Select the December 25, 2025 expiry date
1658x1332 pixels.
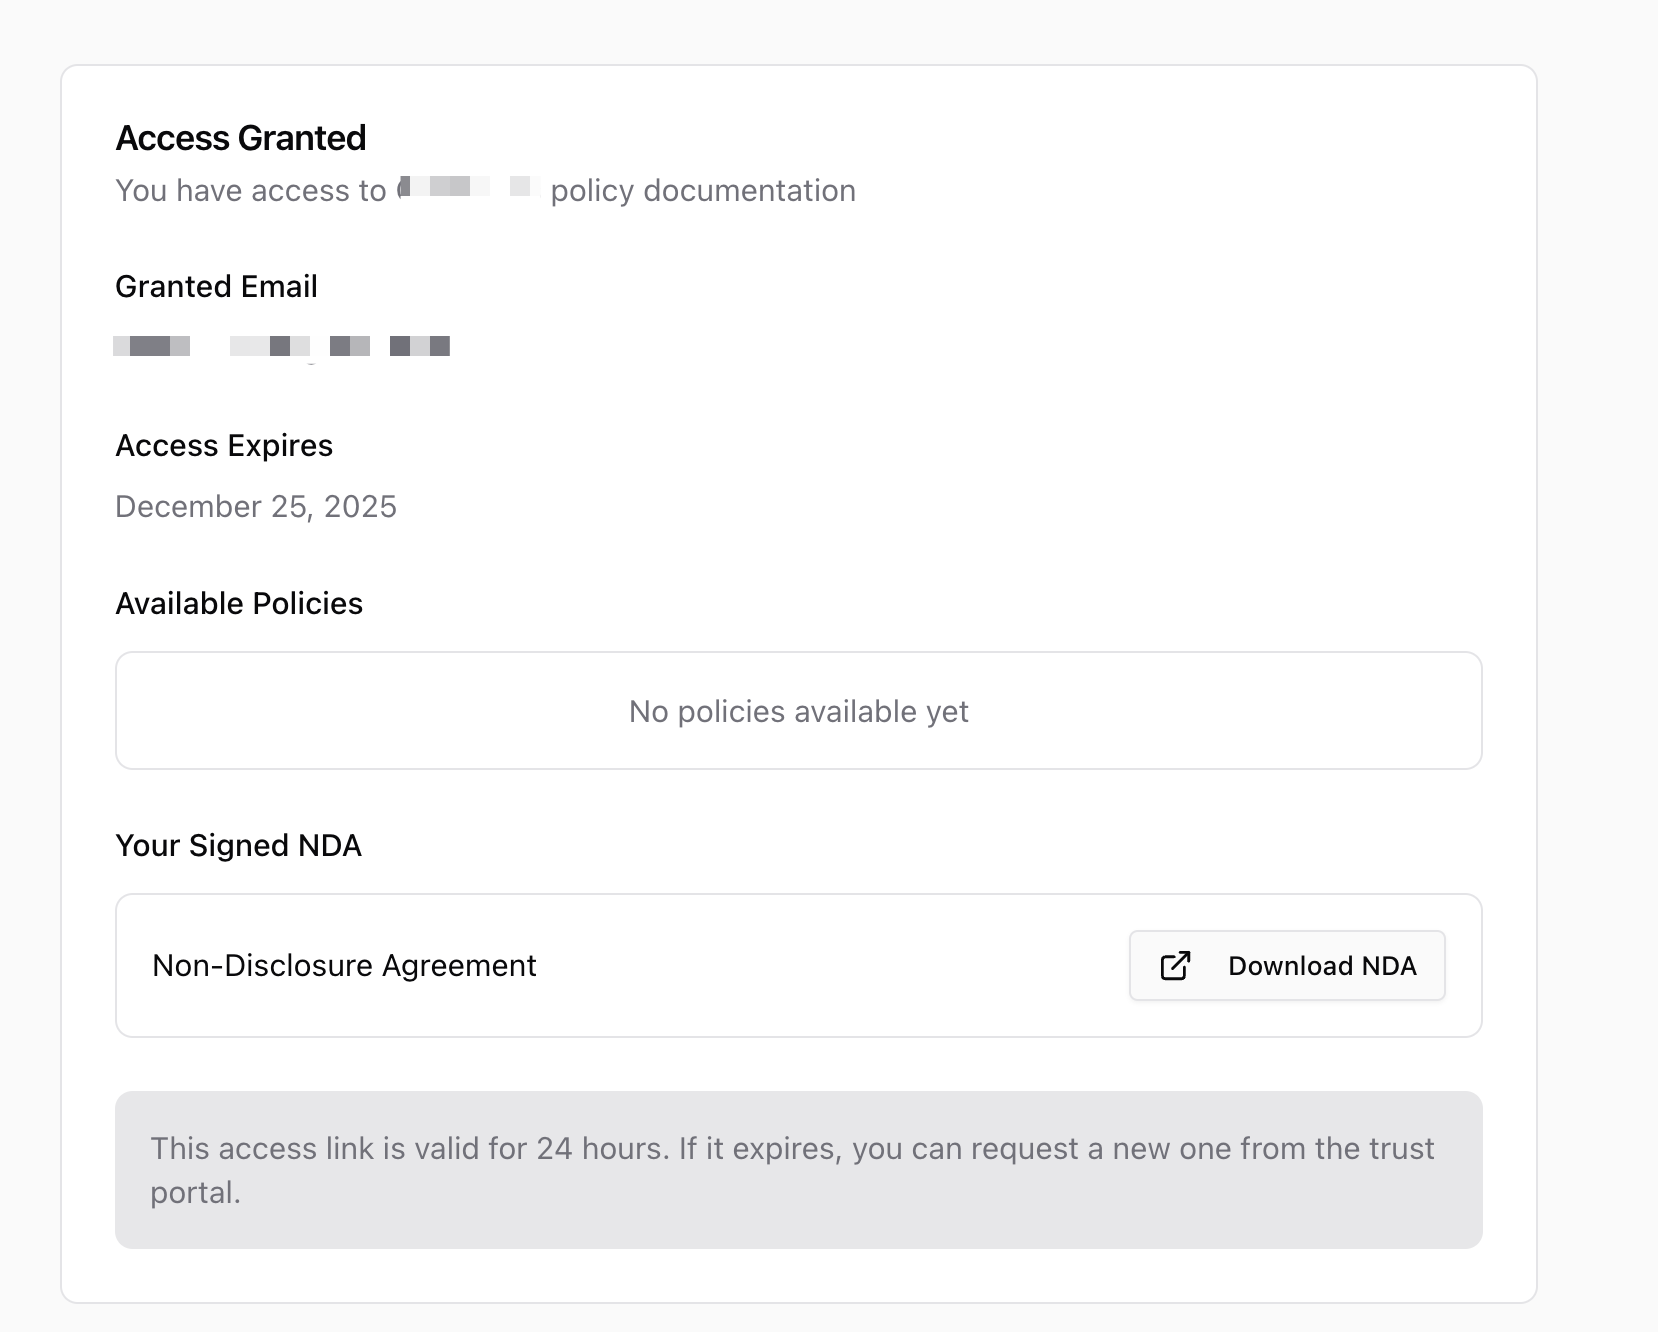coord(256,507)
